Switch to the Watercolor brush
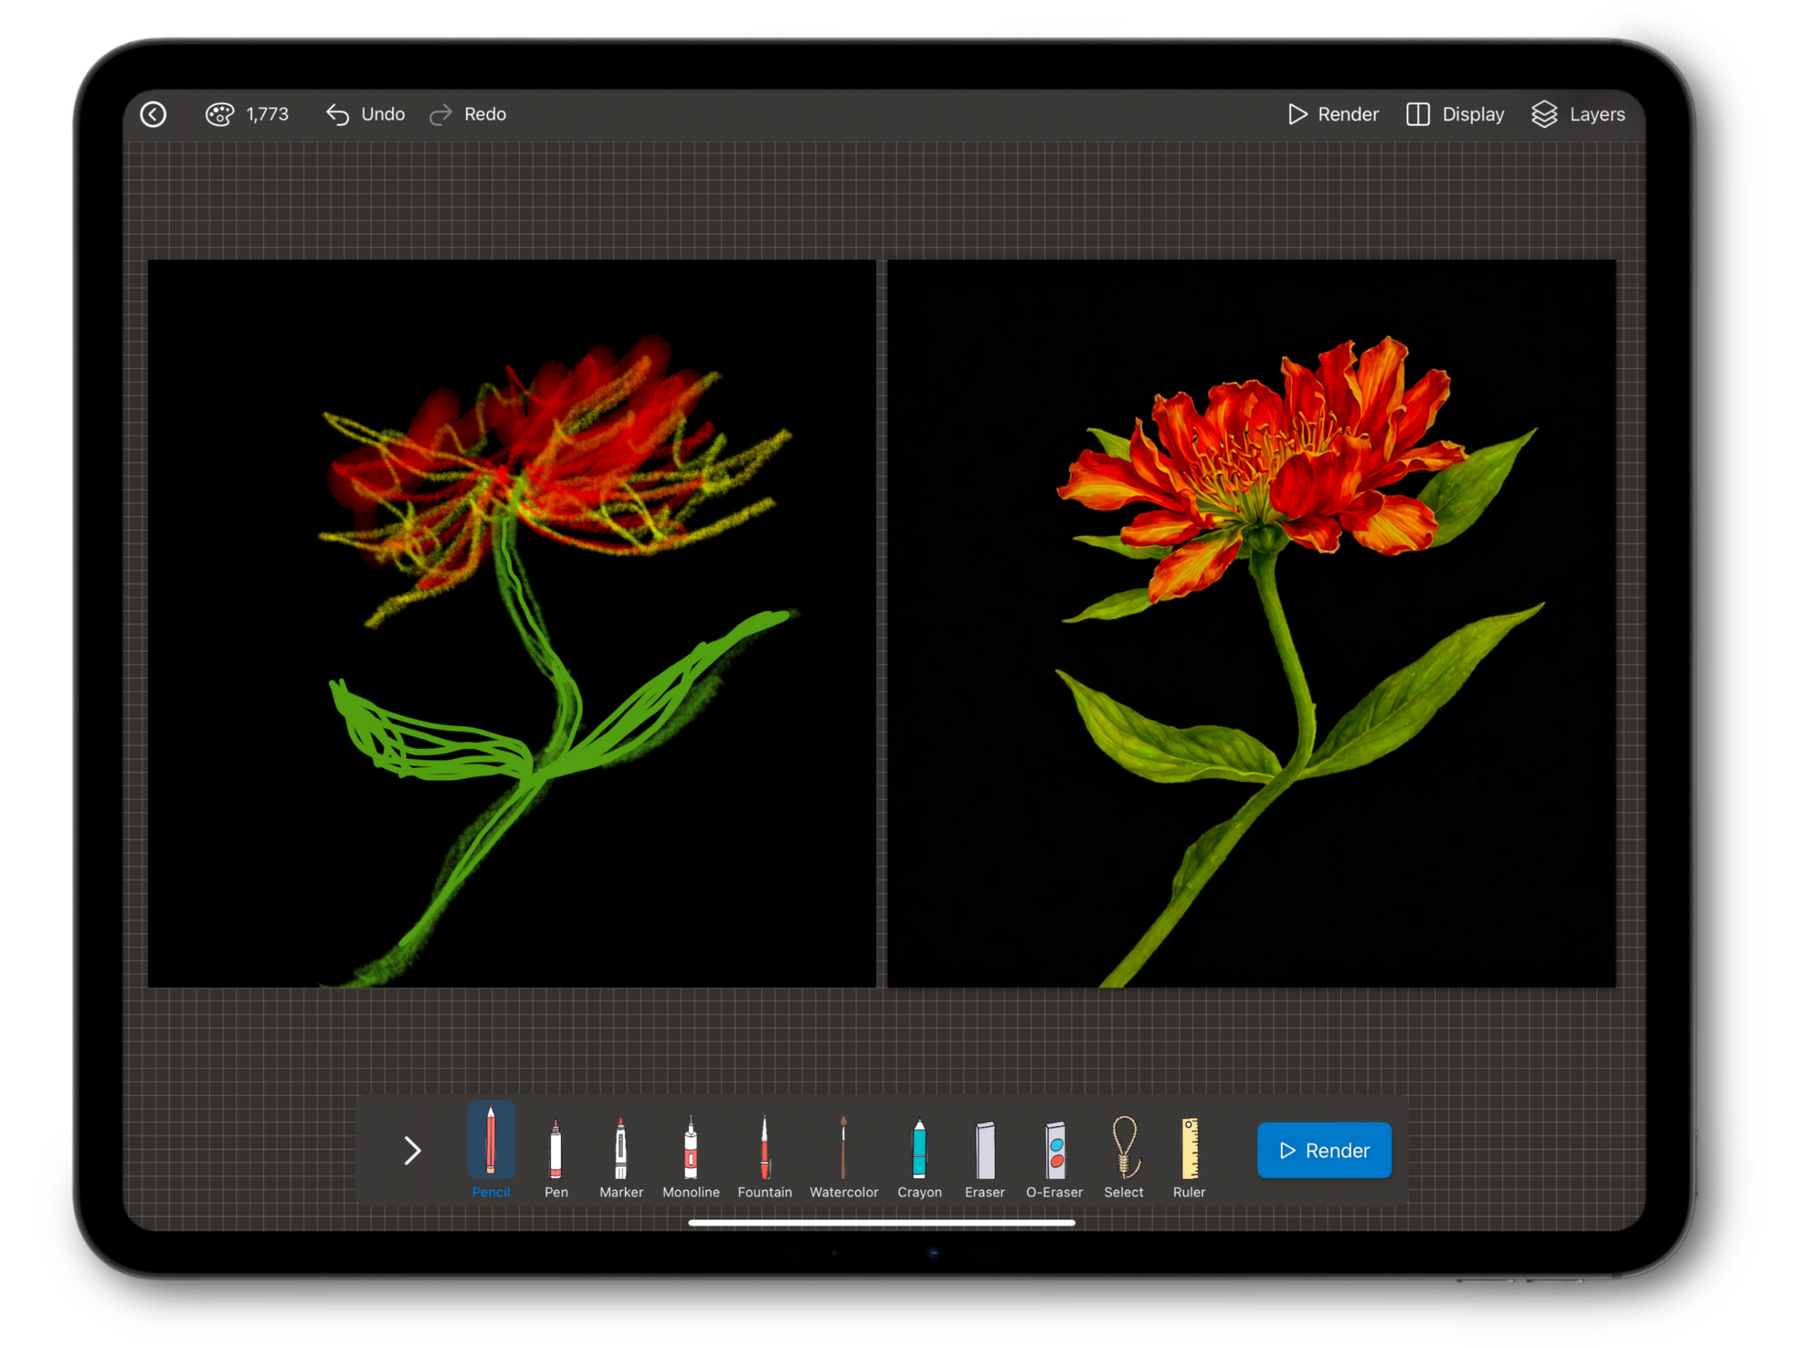Image resolution: width=1800 pixels, height=1348 pixels. 843,1152
